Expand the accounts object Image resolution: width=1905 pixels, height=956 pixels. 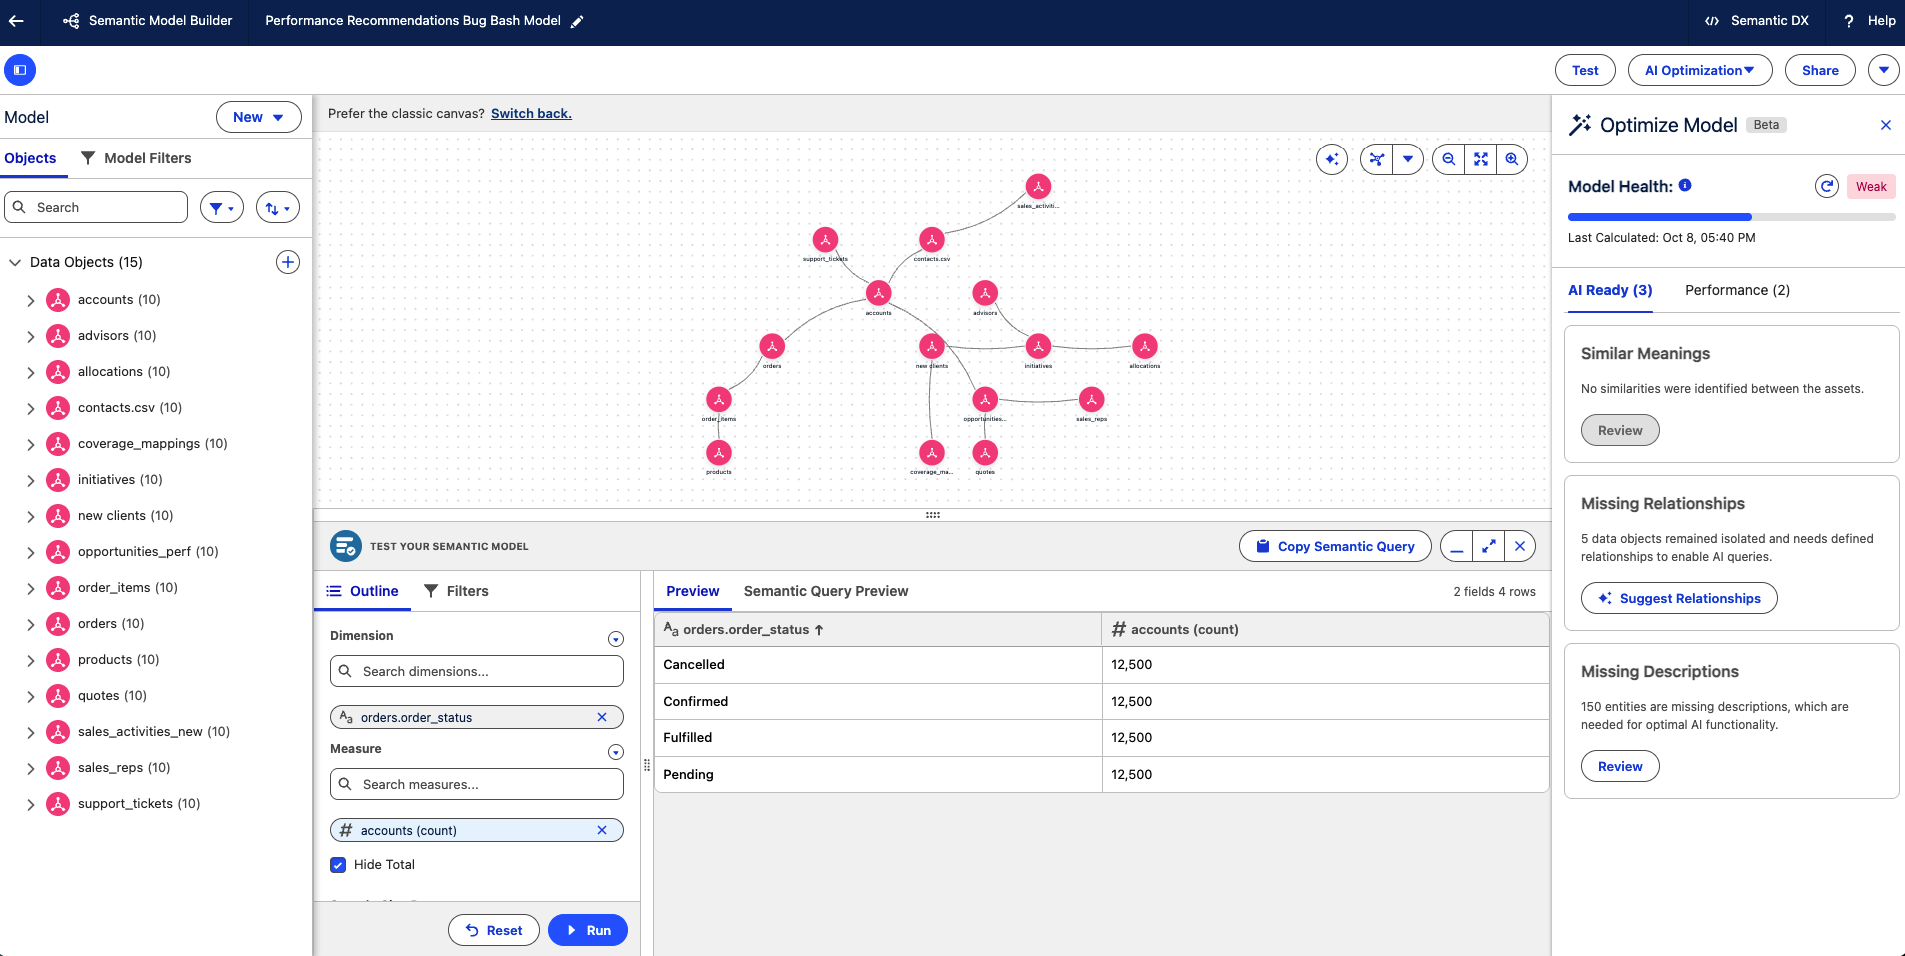point(30,300)
